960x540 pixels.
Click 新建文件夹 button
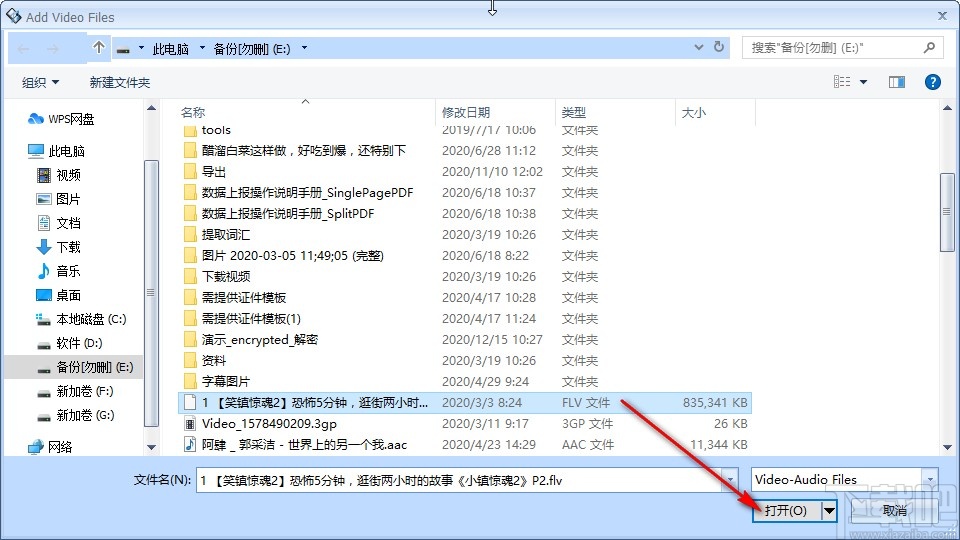point(119,82)
